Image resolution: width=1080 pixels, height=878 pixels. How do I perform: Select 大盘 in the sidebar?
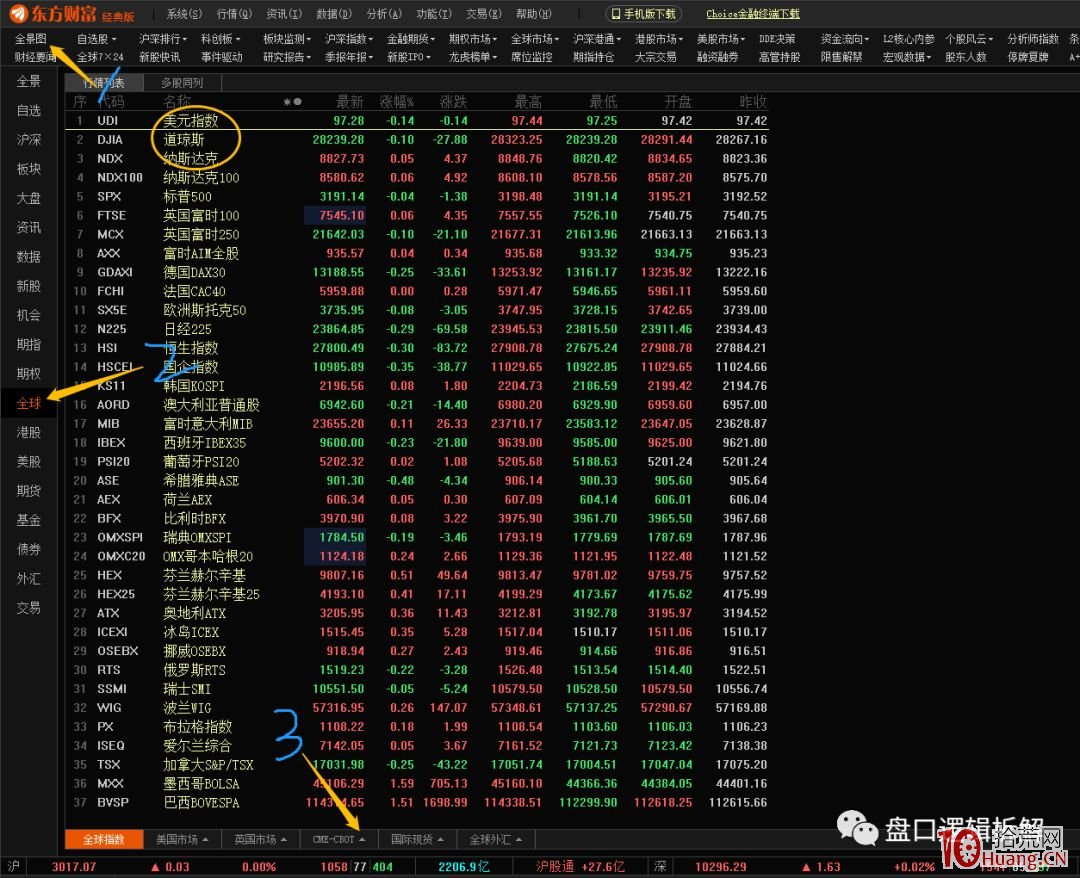[28, 198]
